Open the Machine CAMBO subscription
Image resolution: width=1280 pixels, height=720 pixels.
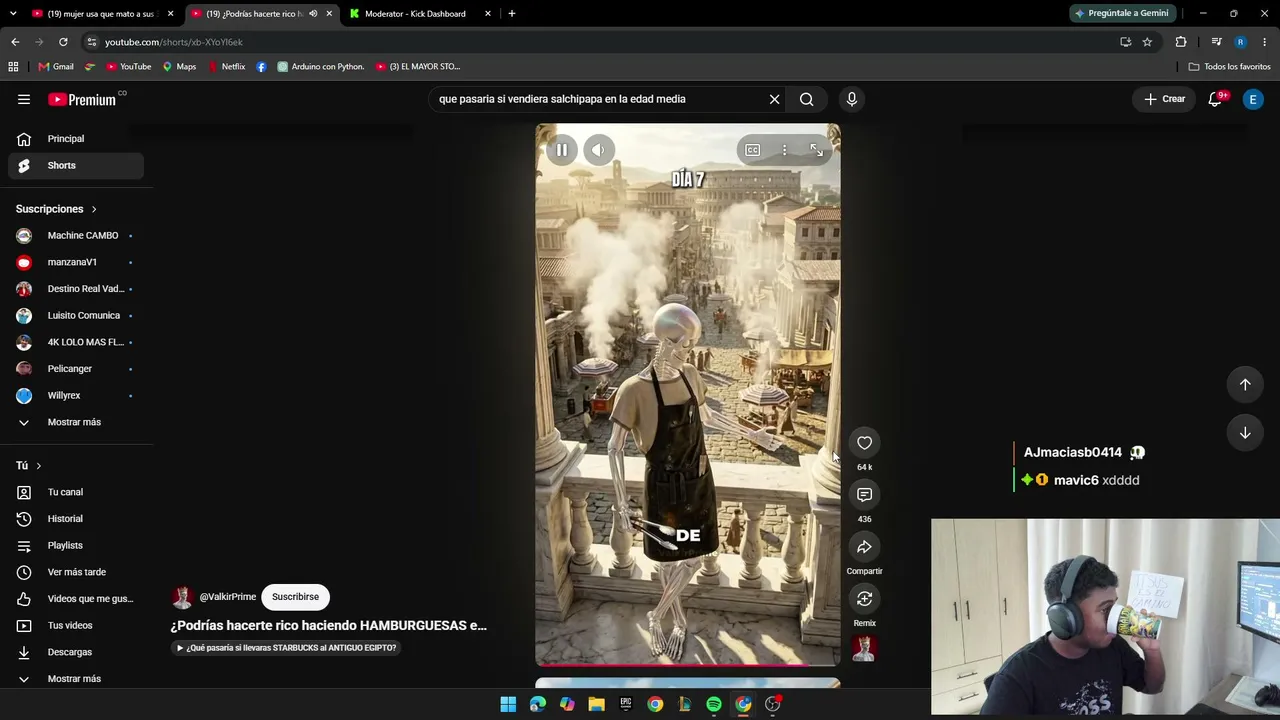coord(76,235)
